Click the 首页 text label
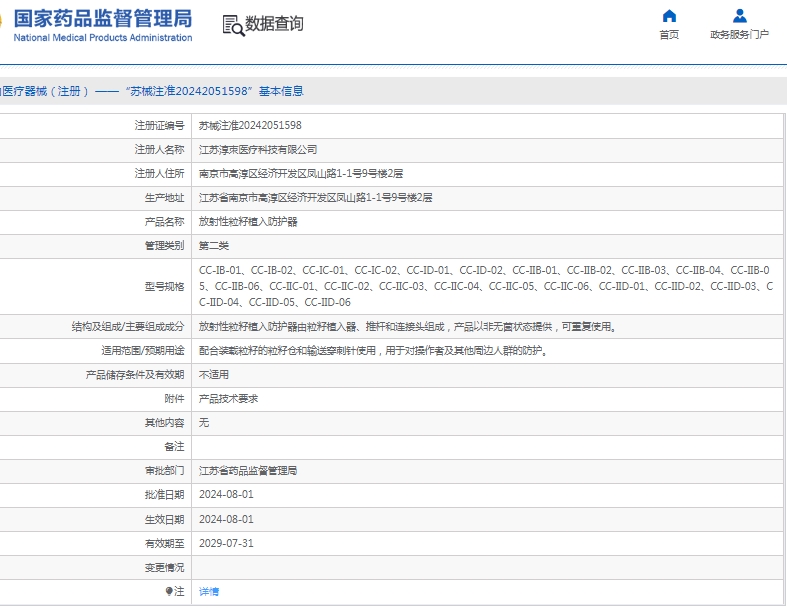Screen dimensions: 787x608 (x=669, y=35)
